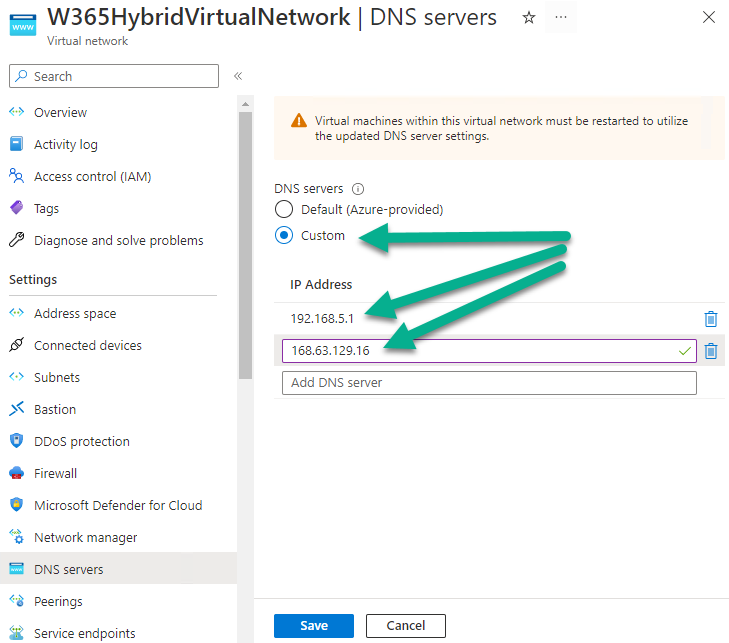Click the Firewall icon
The height and width of the screenshot is (643, 729).
click(17, 473)
